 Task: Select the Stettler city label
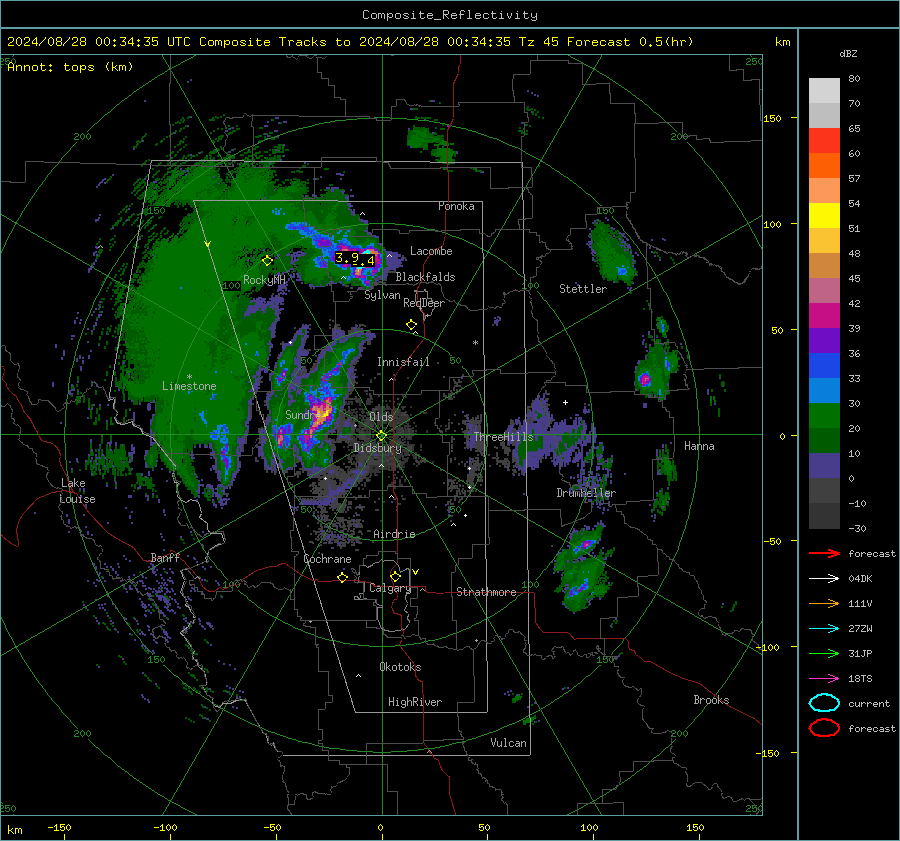click(583, 289)
